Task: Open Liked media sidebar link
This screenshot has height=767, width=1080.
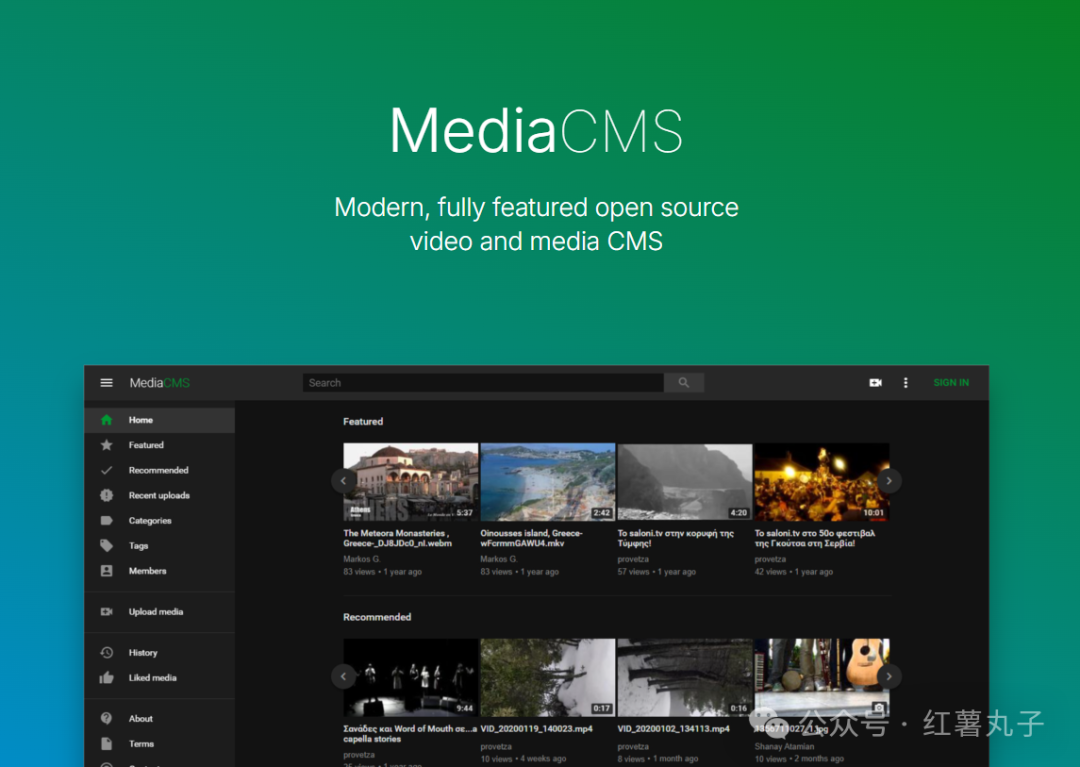Action: click(160, 677)
